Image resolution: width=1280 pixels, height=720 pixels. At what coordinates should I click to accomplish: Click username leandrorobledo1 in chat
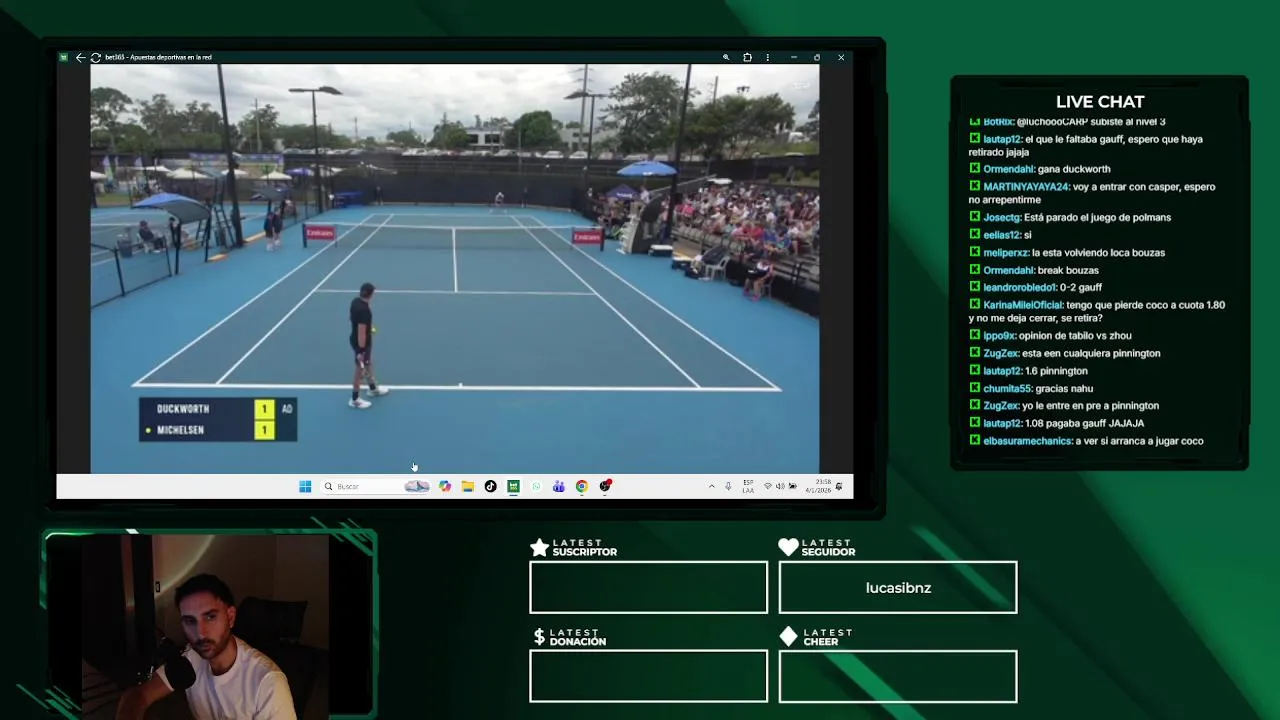tap(1019, 287)
